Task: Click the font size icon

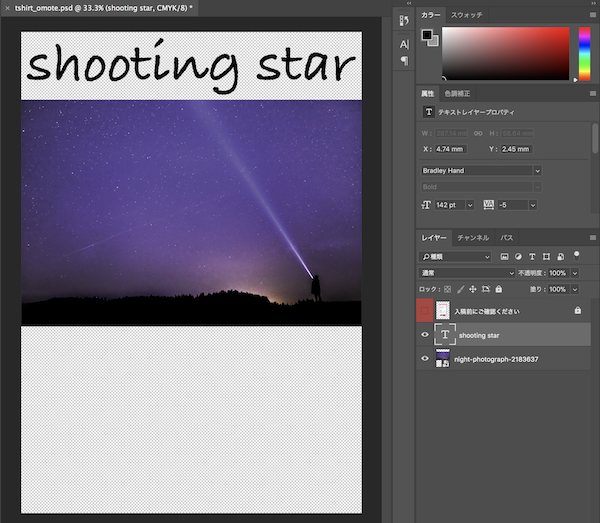Action: click(x=426, y=205)
